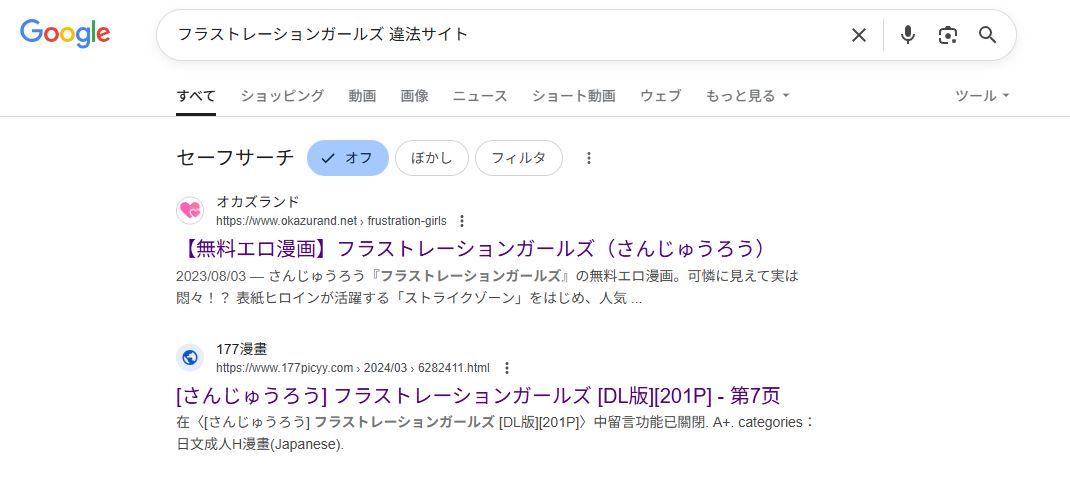Image resolution: width=1070 pixels, height=478 pixels.
Task: Click the Google logo
Action: tap(65, 34)
